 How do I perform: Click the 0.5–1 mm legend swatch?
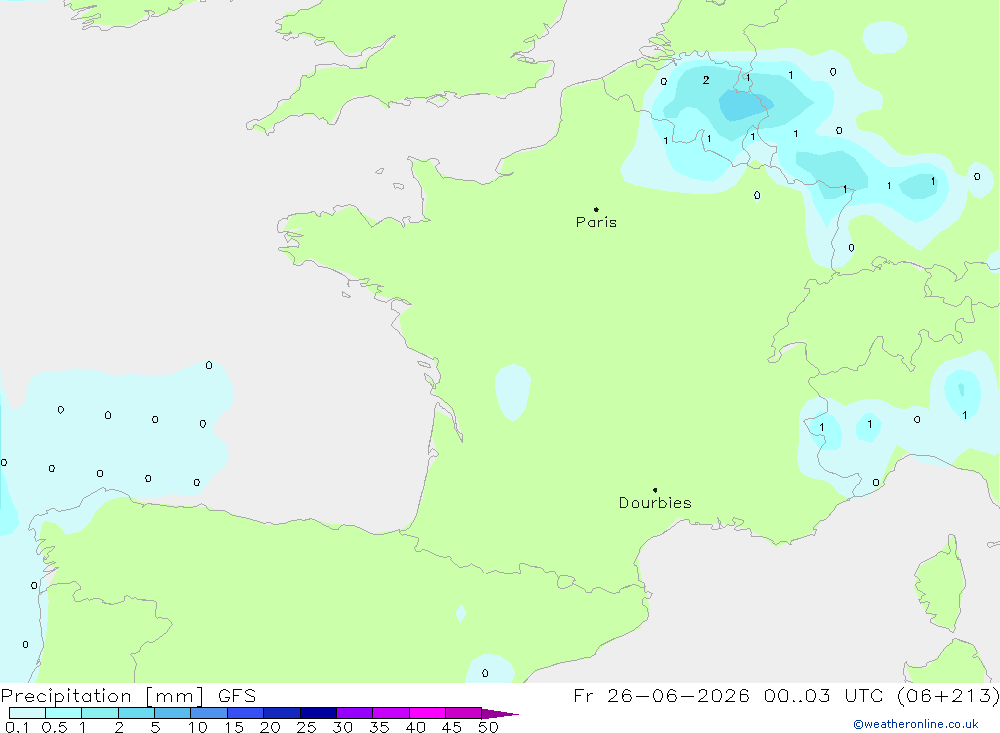[64, 713]
